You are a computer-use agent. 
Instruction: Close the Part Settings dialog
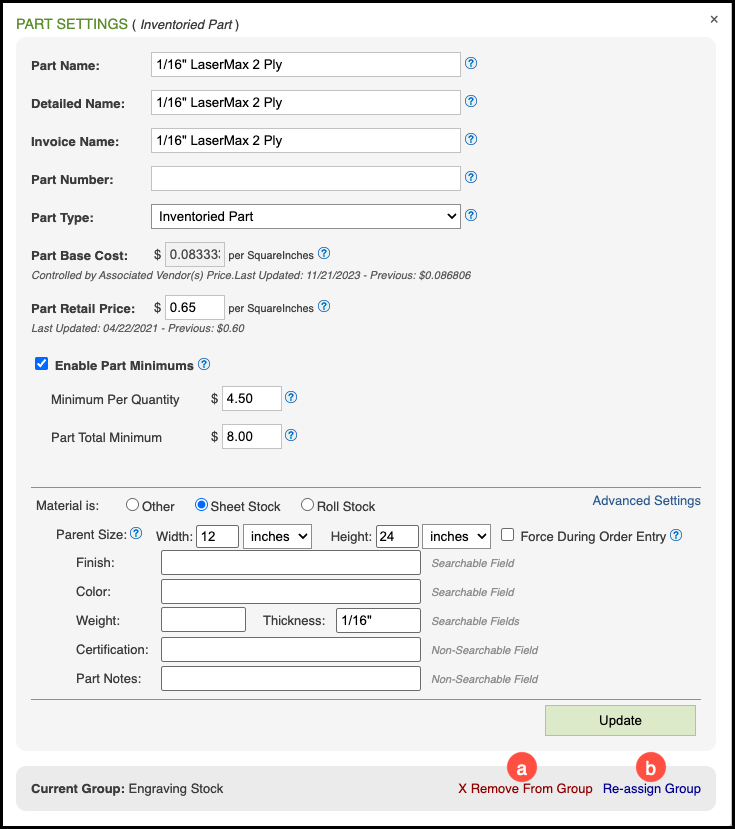coord(714,20)
